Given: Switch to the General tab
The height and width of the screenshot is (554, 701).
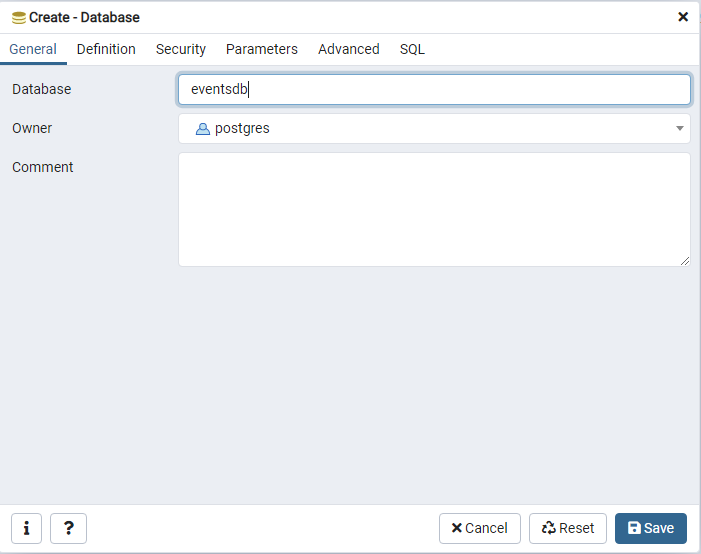Looking at the screenshot, I should tap(32, 49).
